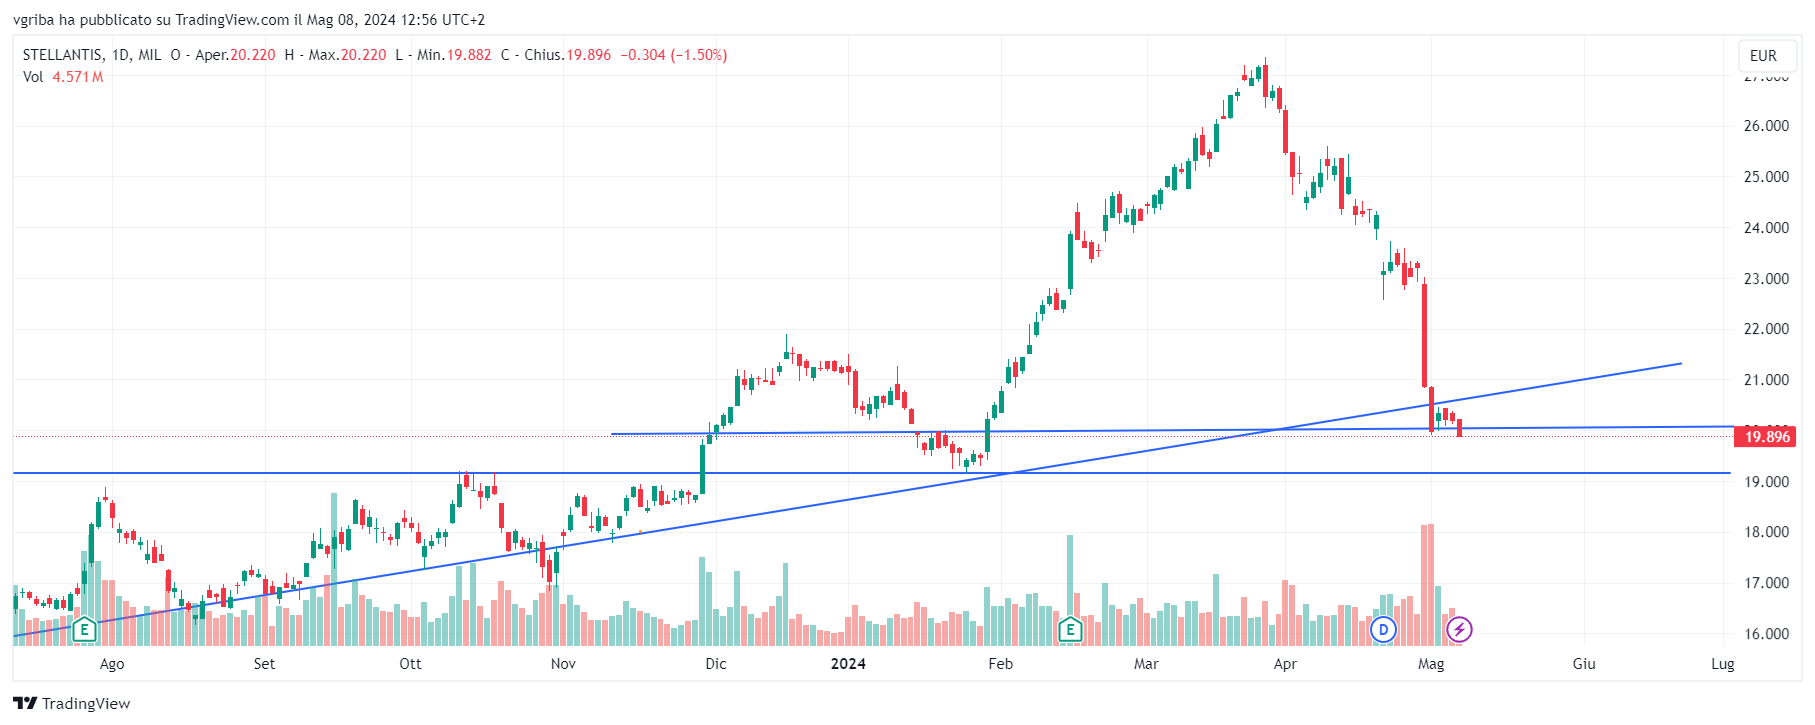Click the bold 2024 year label

(x=848, y=664)
